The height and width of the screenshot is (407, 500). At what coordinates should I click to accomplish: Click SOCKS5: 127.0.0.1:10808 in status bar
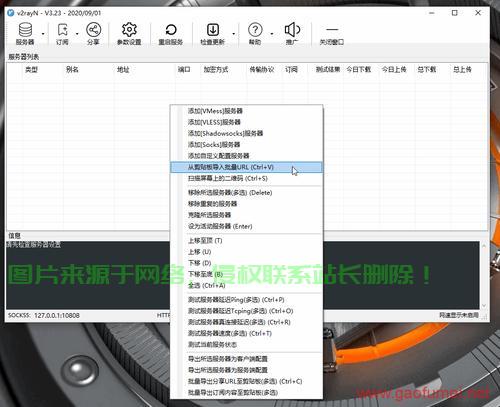point(44,315)
